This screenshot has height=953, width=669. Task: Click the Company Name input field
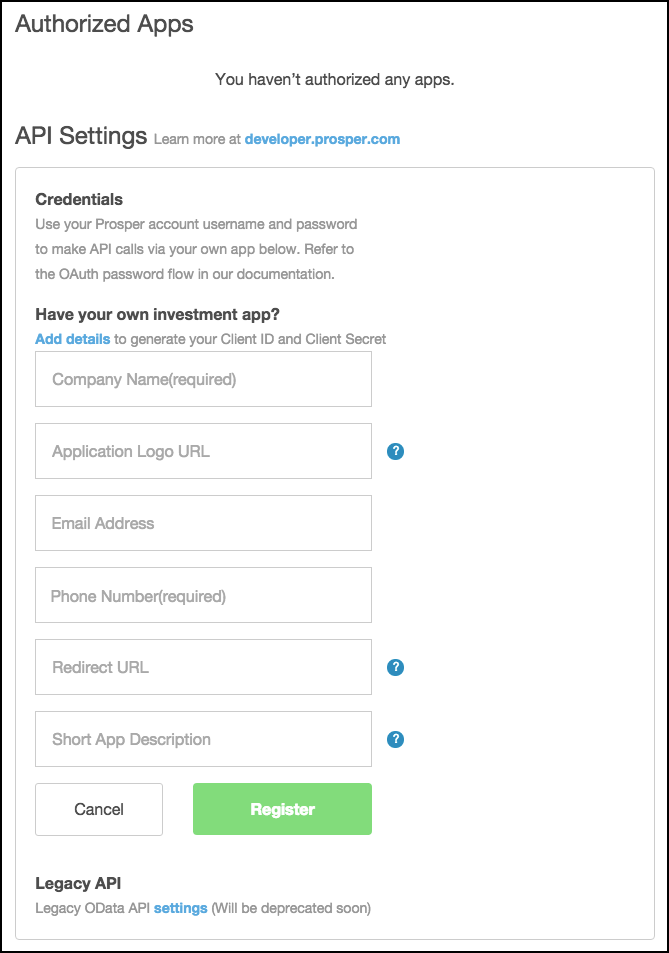point(203,379)
